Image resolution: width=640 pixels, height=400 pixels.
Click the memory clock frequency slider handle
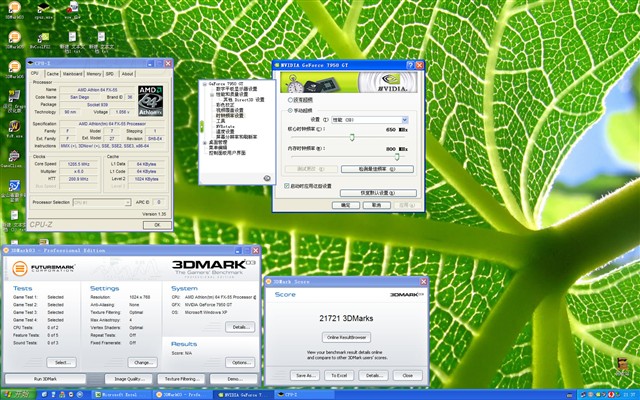397,157
